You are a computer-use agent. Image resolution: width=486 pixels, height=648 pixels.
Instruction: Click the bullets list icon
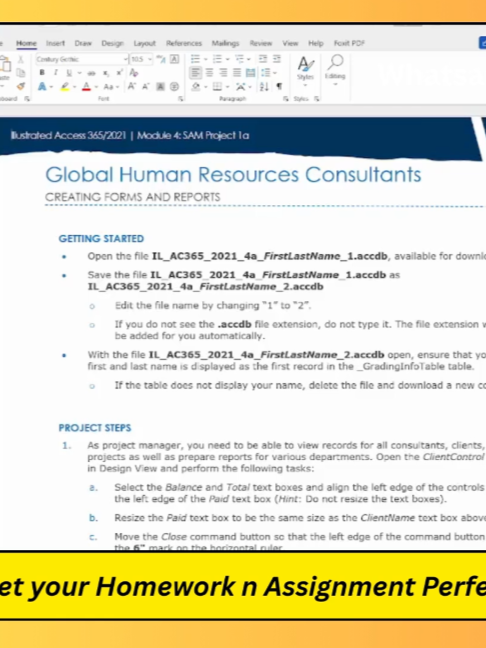pyautogui.click(x=195, y=59)
